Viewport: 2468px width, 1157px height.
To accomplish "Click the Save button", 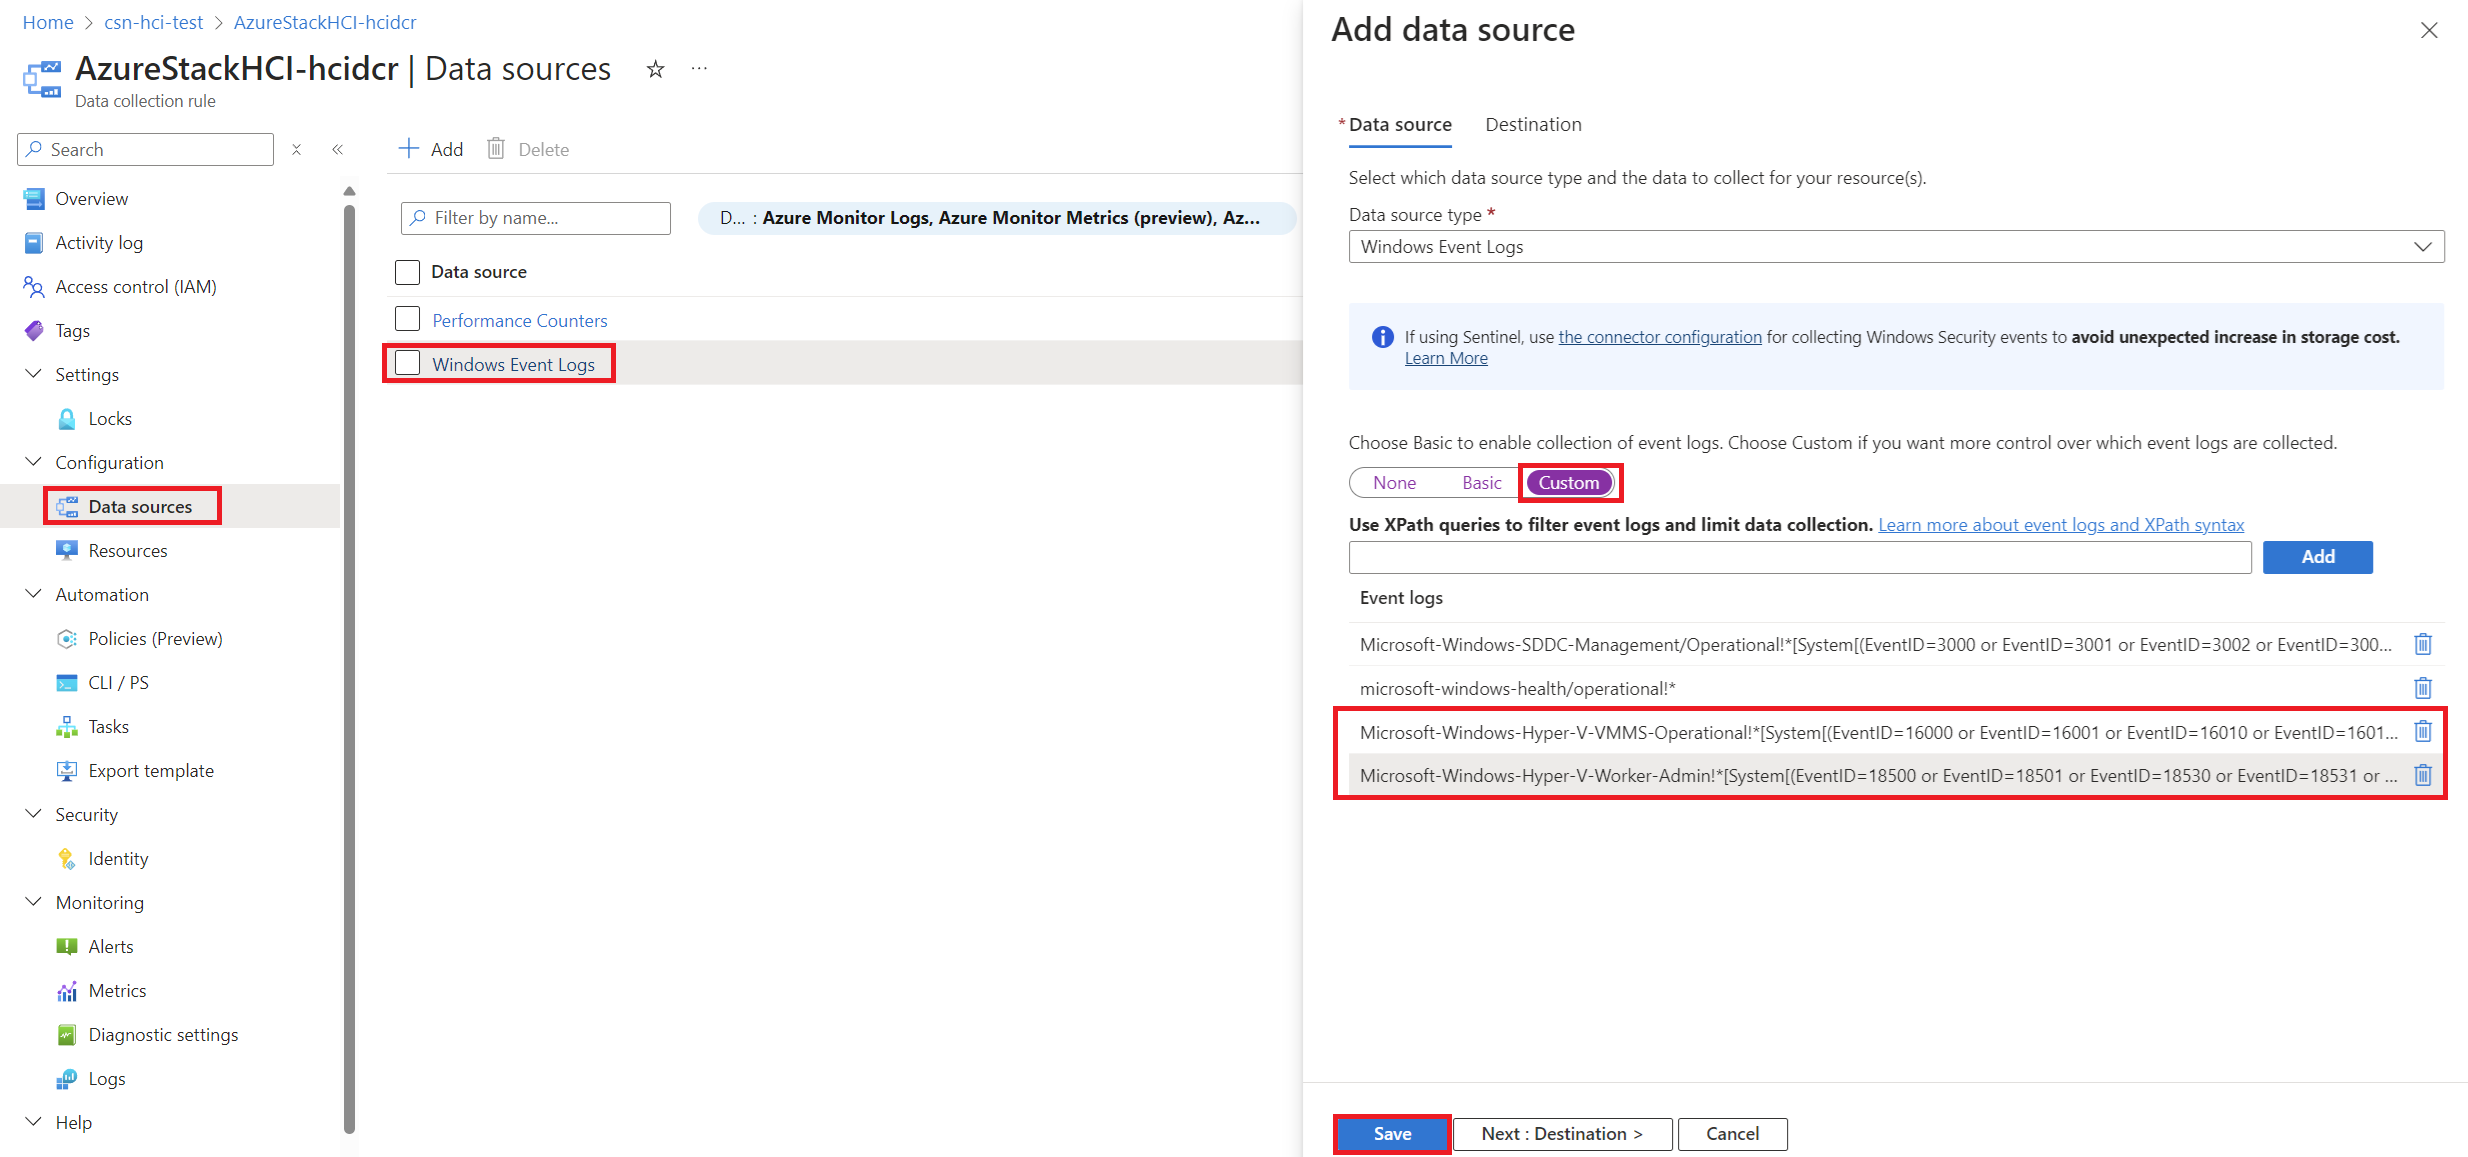I will pos(1391,1133).
